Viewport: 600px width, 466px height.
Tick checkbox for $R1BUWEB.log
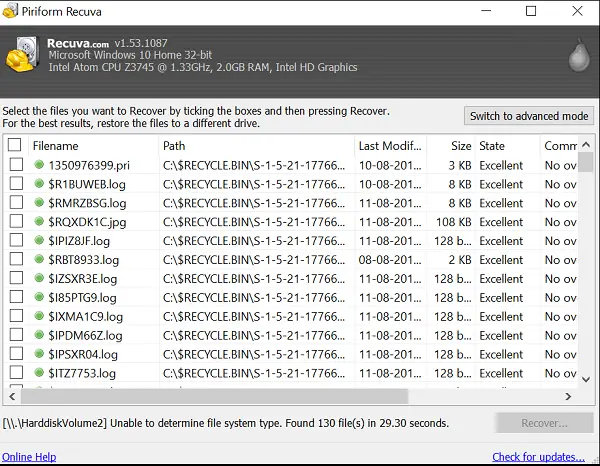tap(16, 183)
